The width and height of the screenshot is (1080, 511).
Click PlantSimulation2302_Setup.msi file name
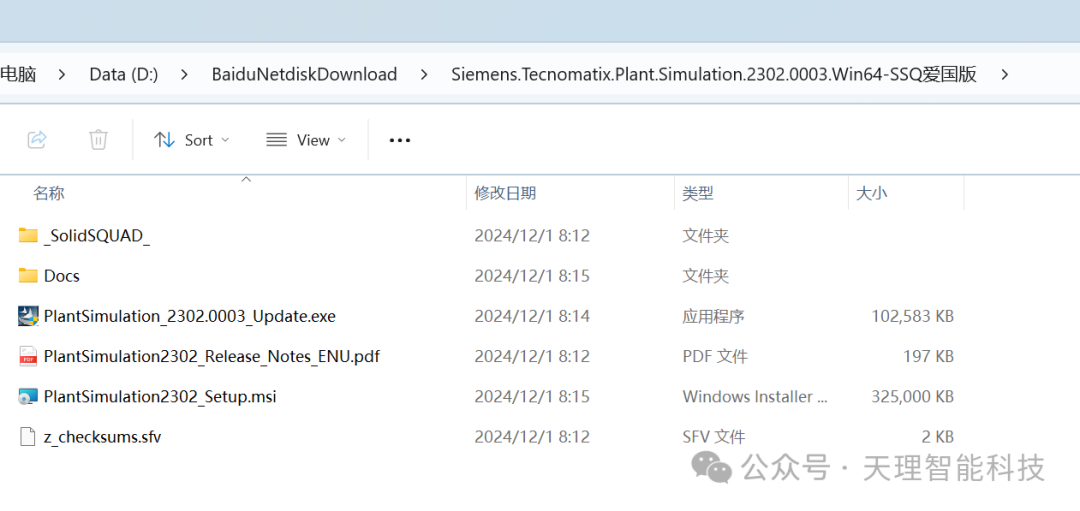click(160, 397)
